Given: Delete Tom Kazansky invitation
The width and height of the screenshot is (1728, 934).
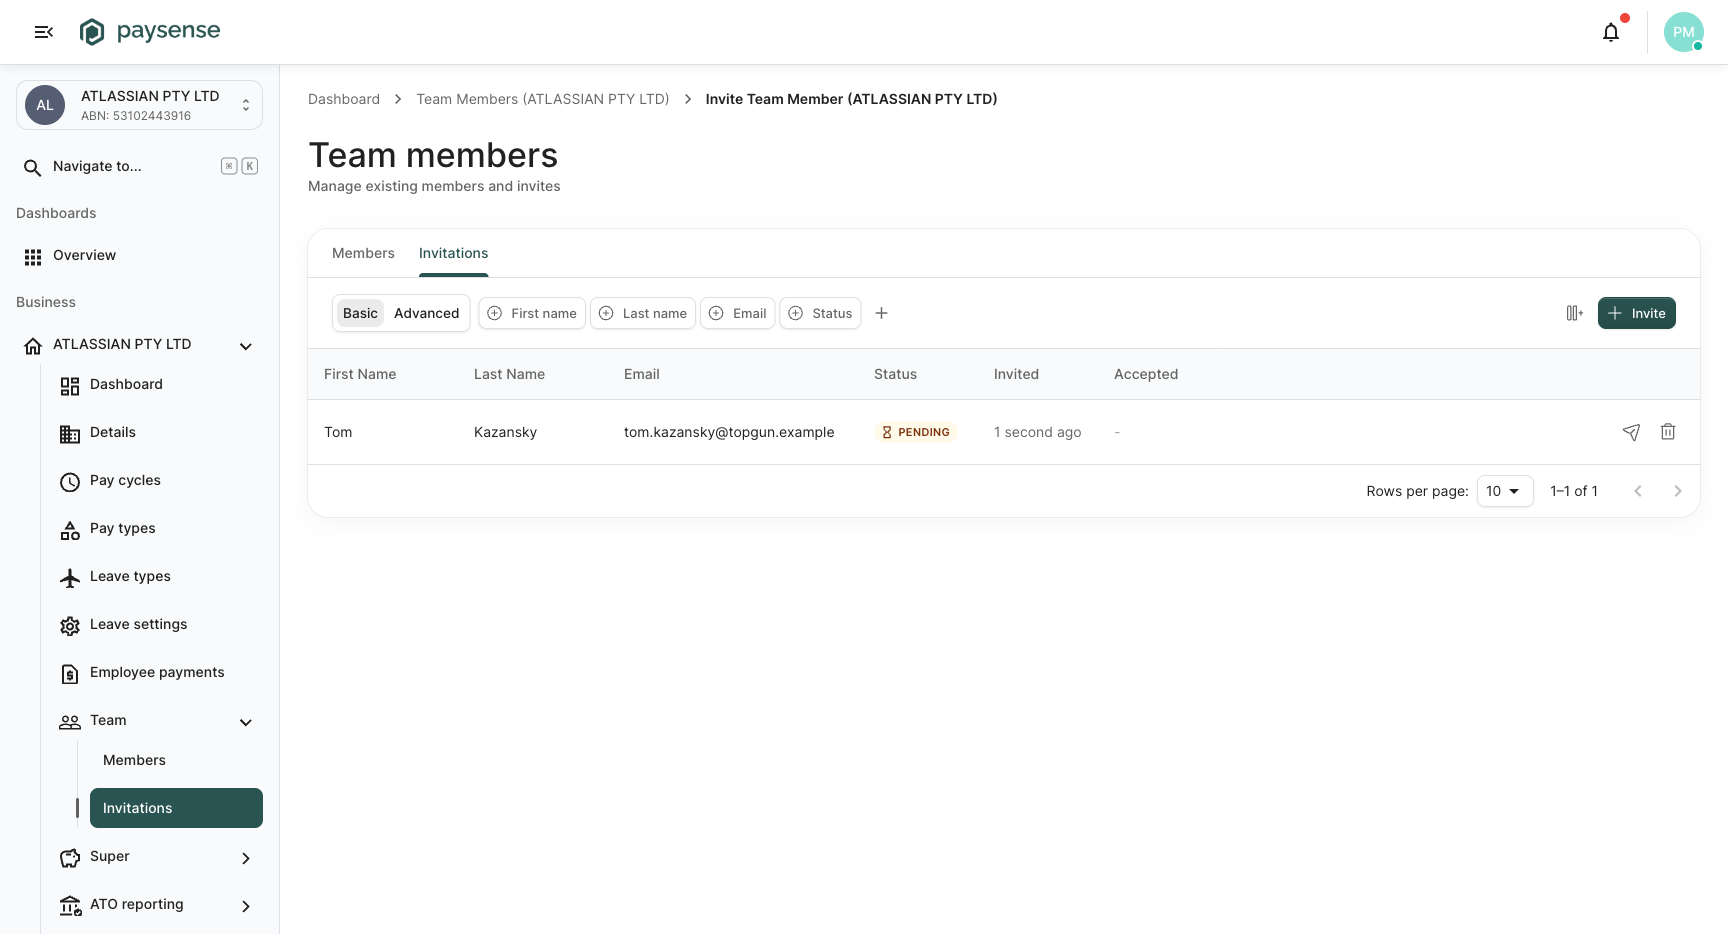Looking at the screenshot, I should (1668, 432).
